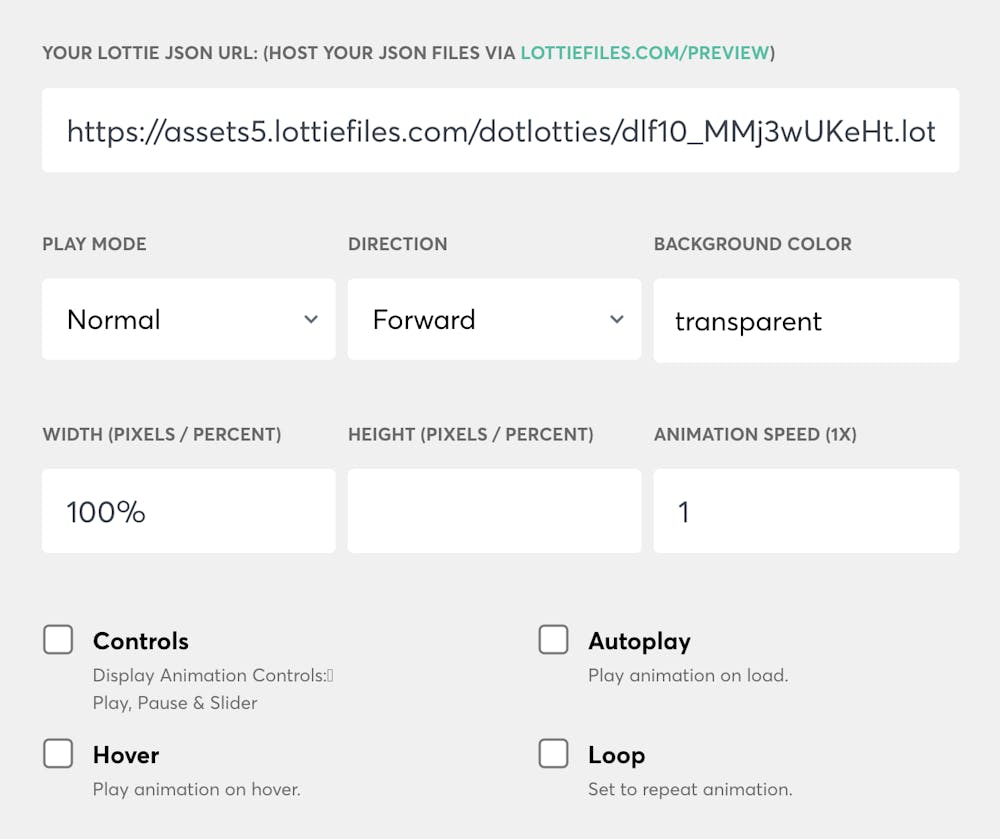Click the chevron arrow in Play Mode select
Viewport: 1000px width, 839px height.
coord(311,320)
